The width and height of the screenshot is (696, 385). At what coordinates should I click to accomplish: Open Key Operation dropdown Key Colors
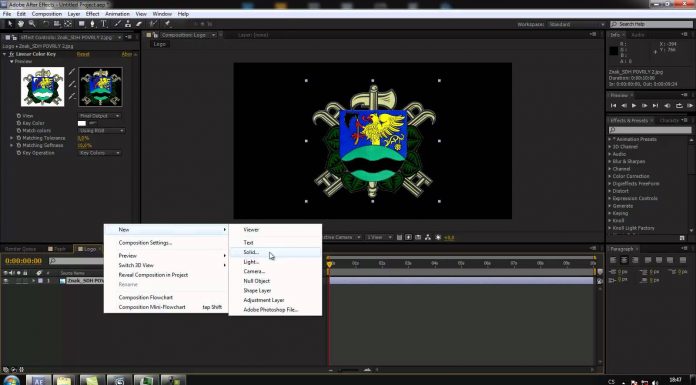click(x=99, y=153)
